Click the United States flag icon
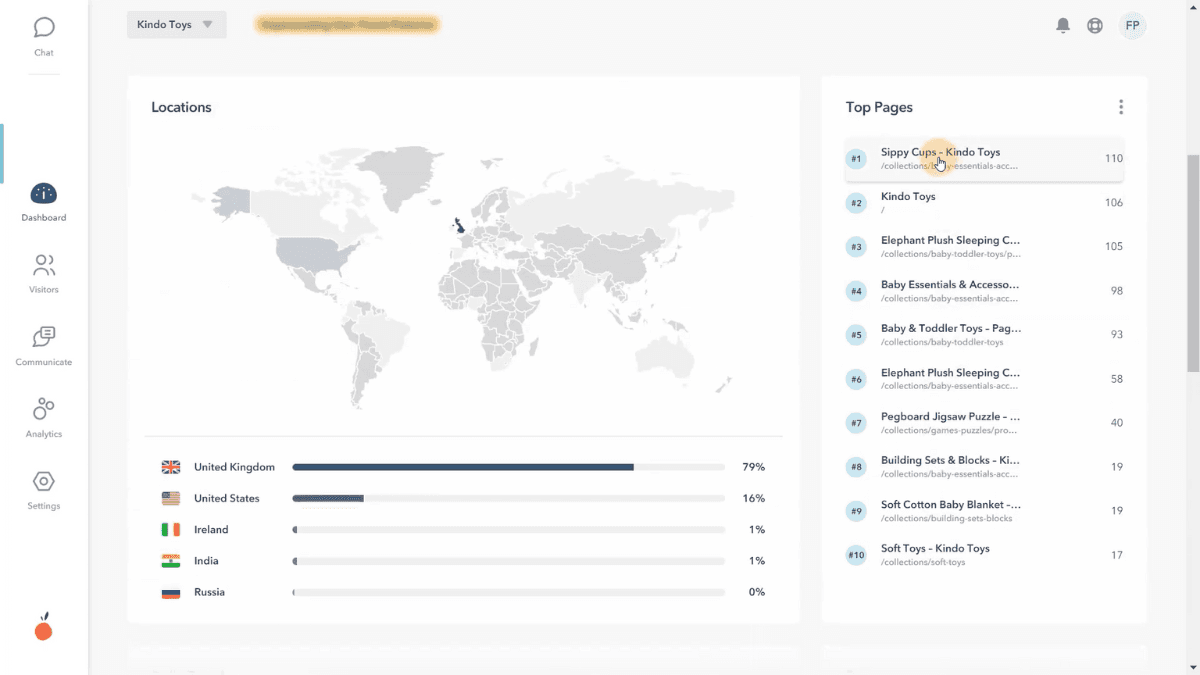The height and width of the screenshot is (675, 1200). [x=171, y=498]
